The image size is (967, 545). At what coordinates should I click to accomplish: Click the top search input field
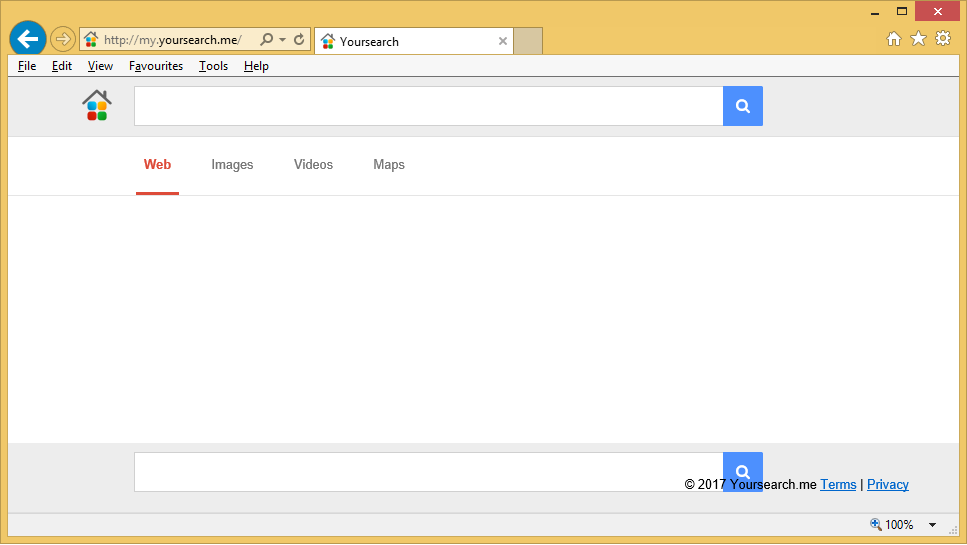click(429, 106)
